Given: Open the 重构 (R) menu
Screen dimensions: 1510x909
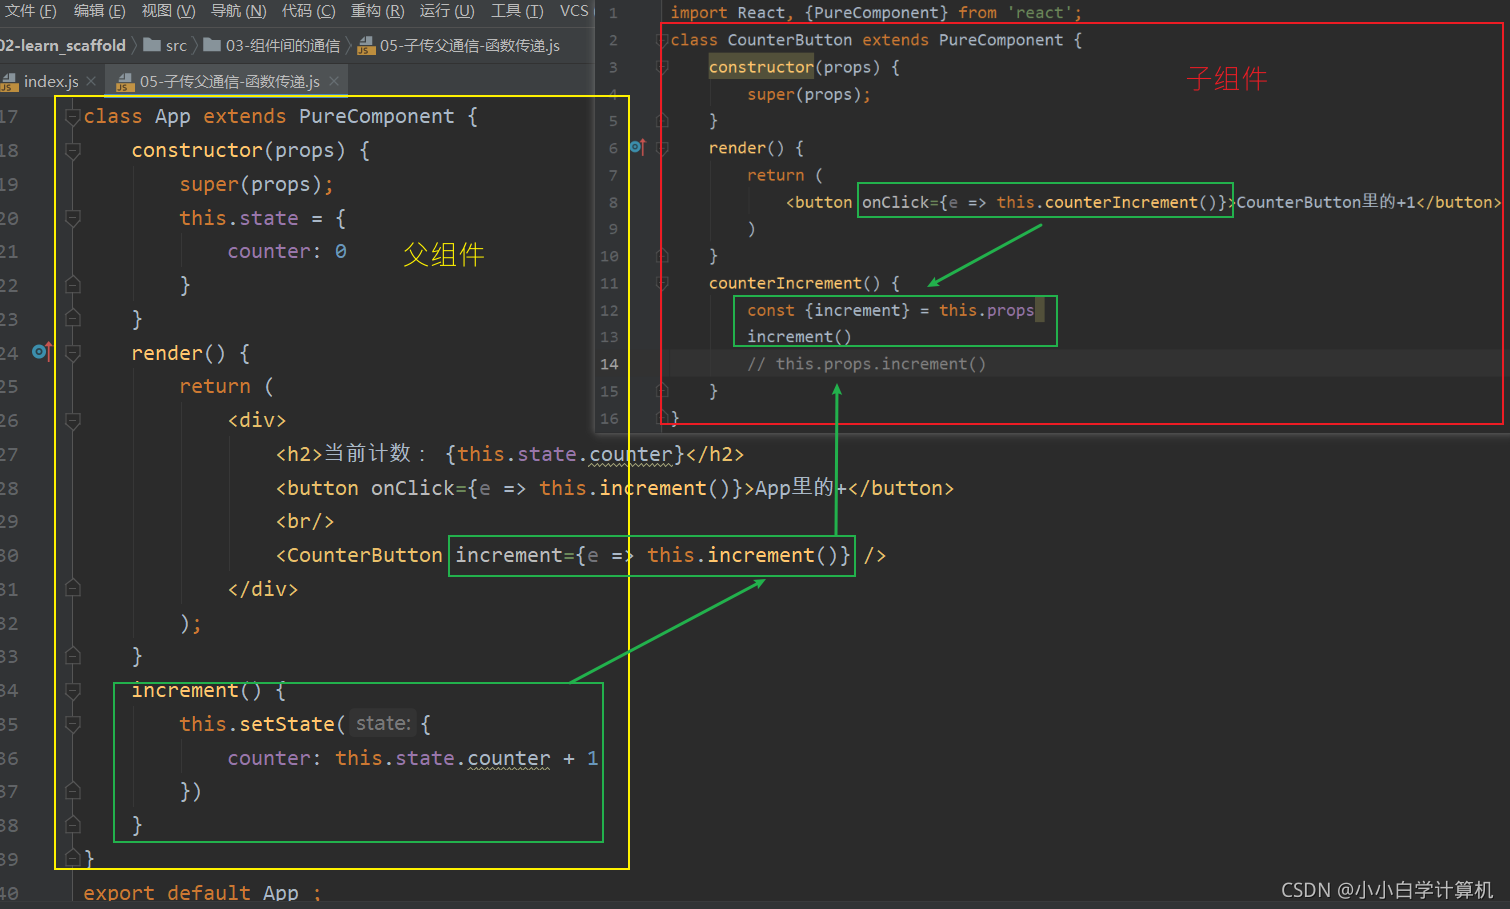Looking at the screenshot, I should (377, 11).
